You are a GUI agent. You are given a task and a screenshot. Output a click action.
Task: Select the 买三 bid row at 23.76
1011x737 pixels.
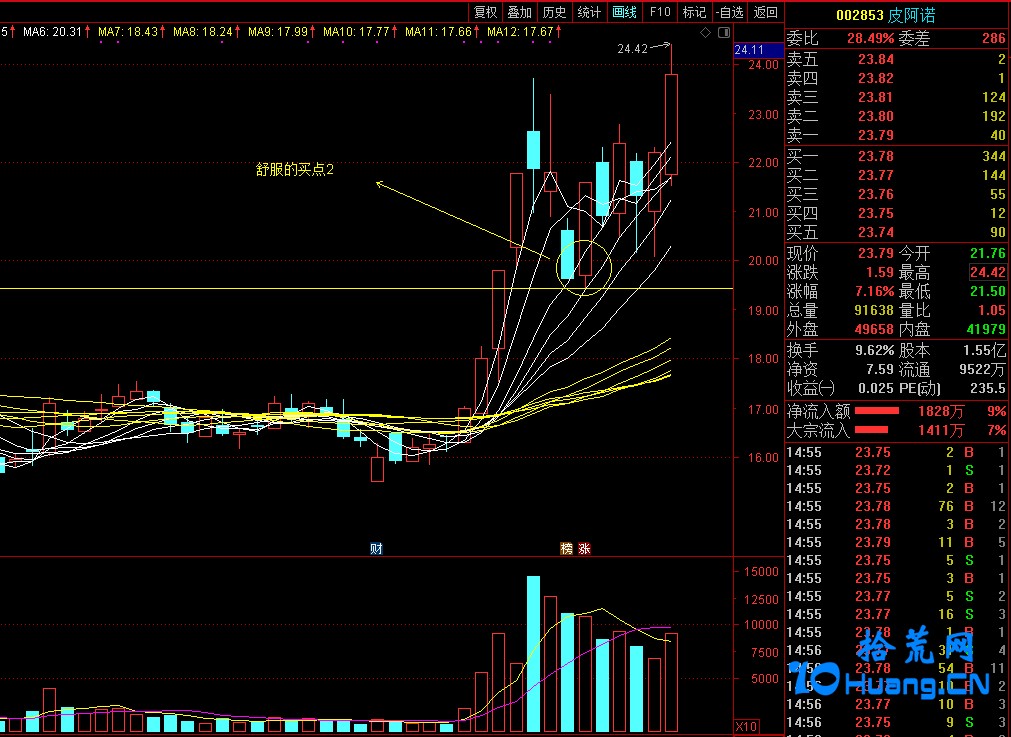pyautogui.click(x=896, y=194)
